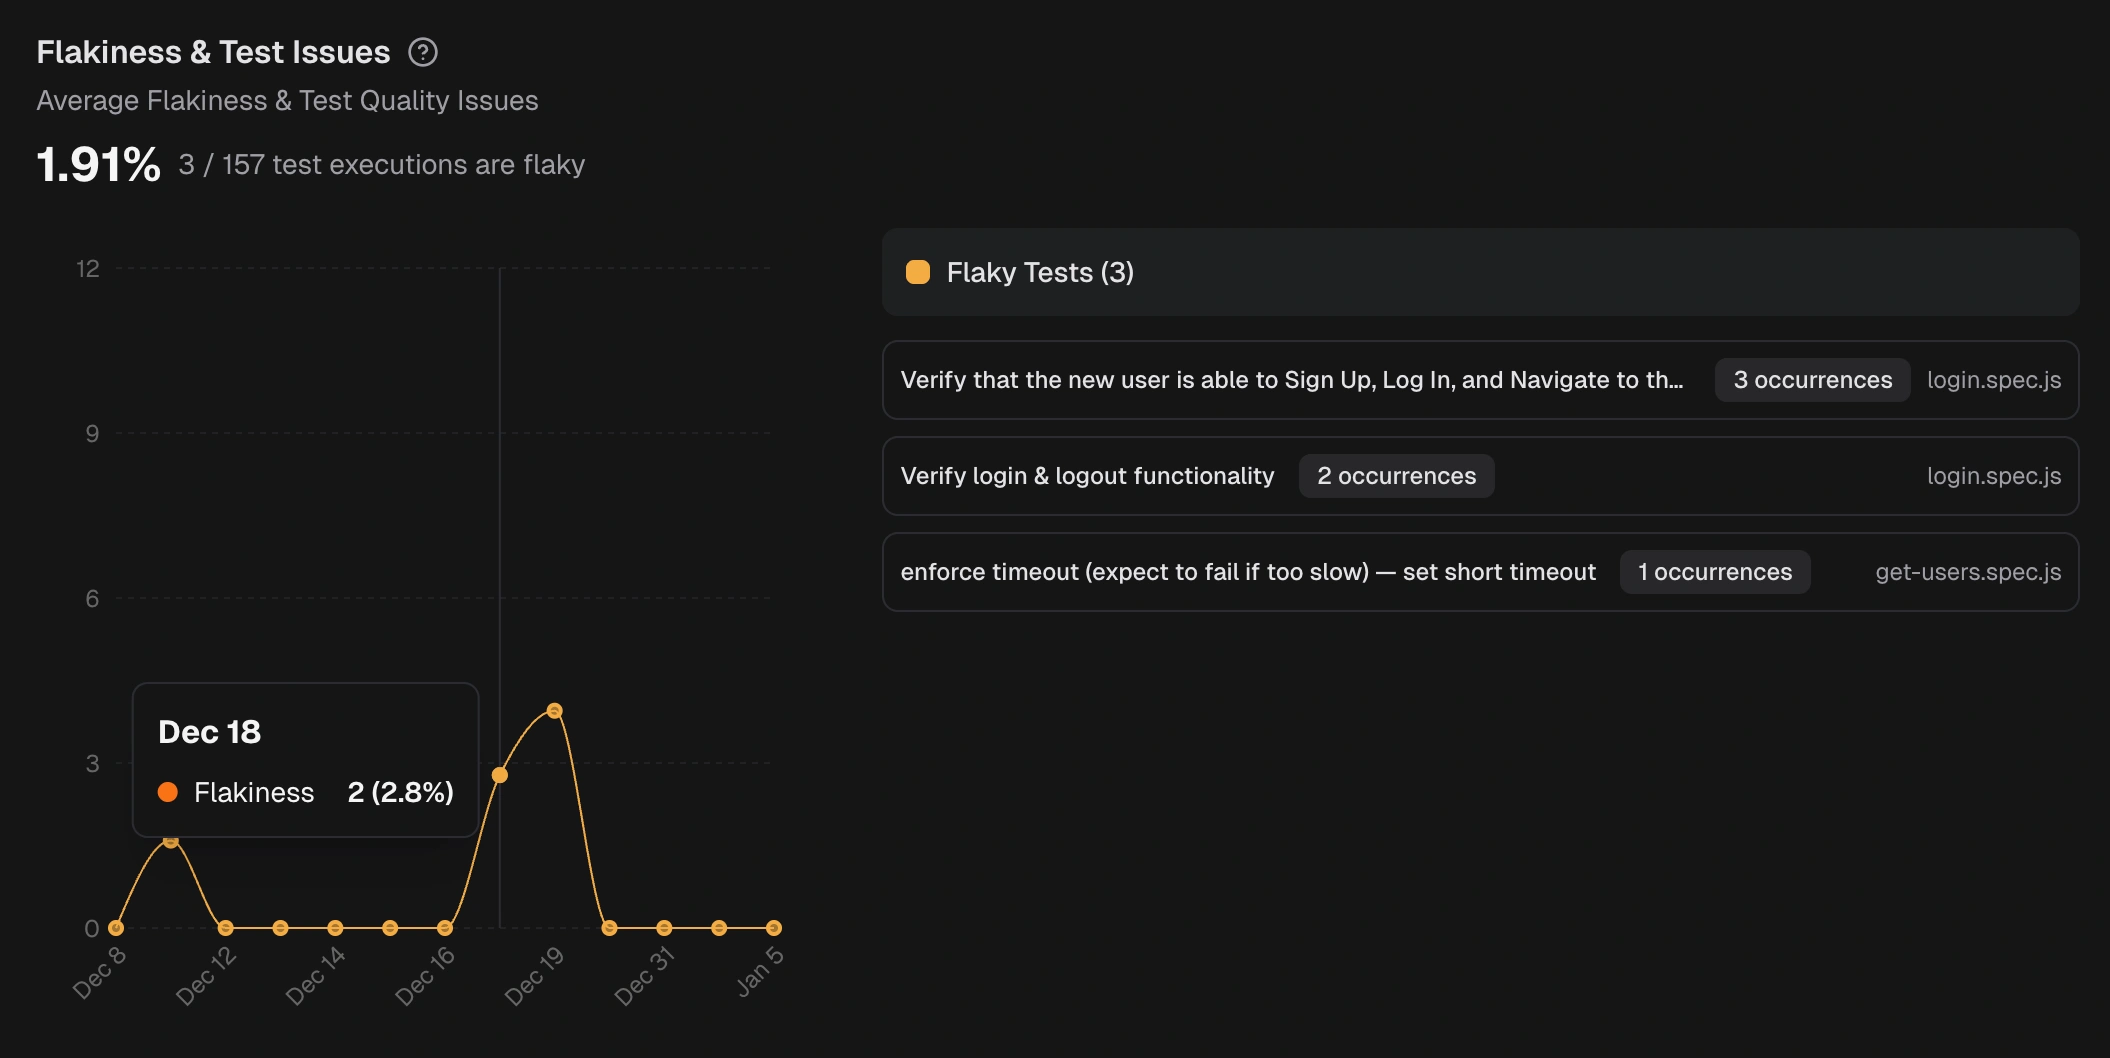Click the orange Flaky Tests legend marker
The height and width of the screenshot is (1058, 2110).
pyautogui.click(x=917, y=271)
